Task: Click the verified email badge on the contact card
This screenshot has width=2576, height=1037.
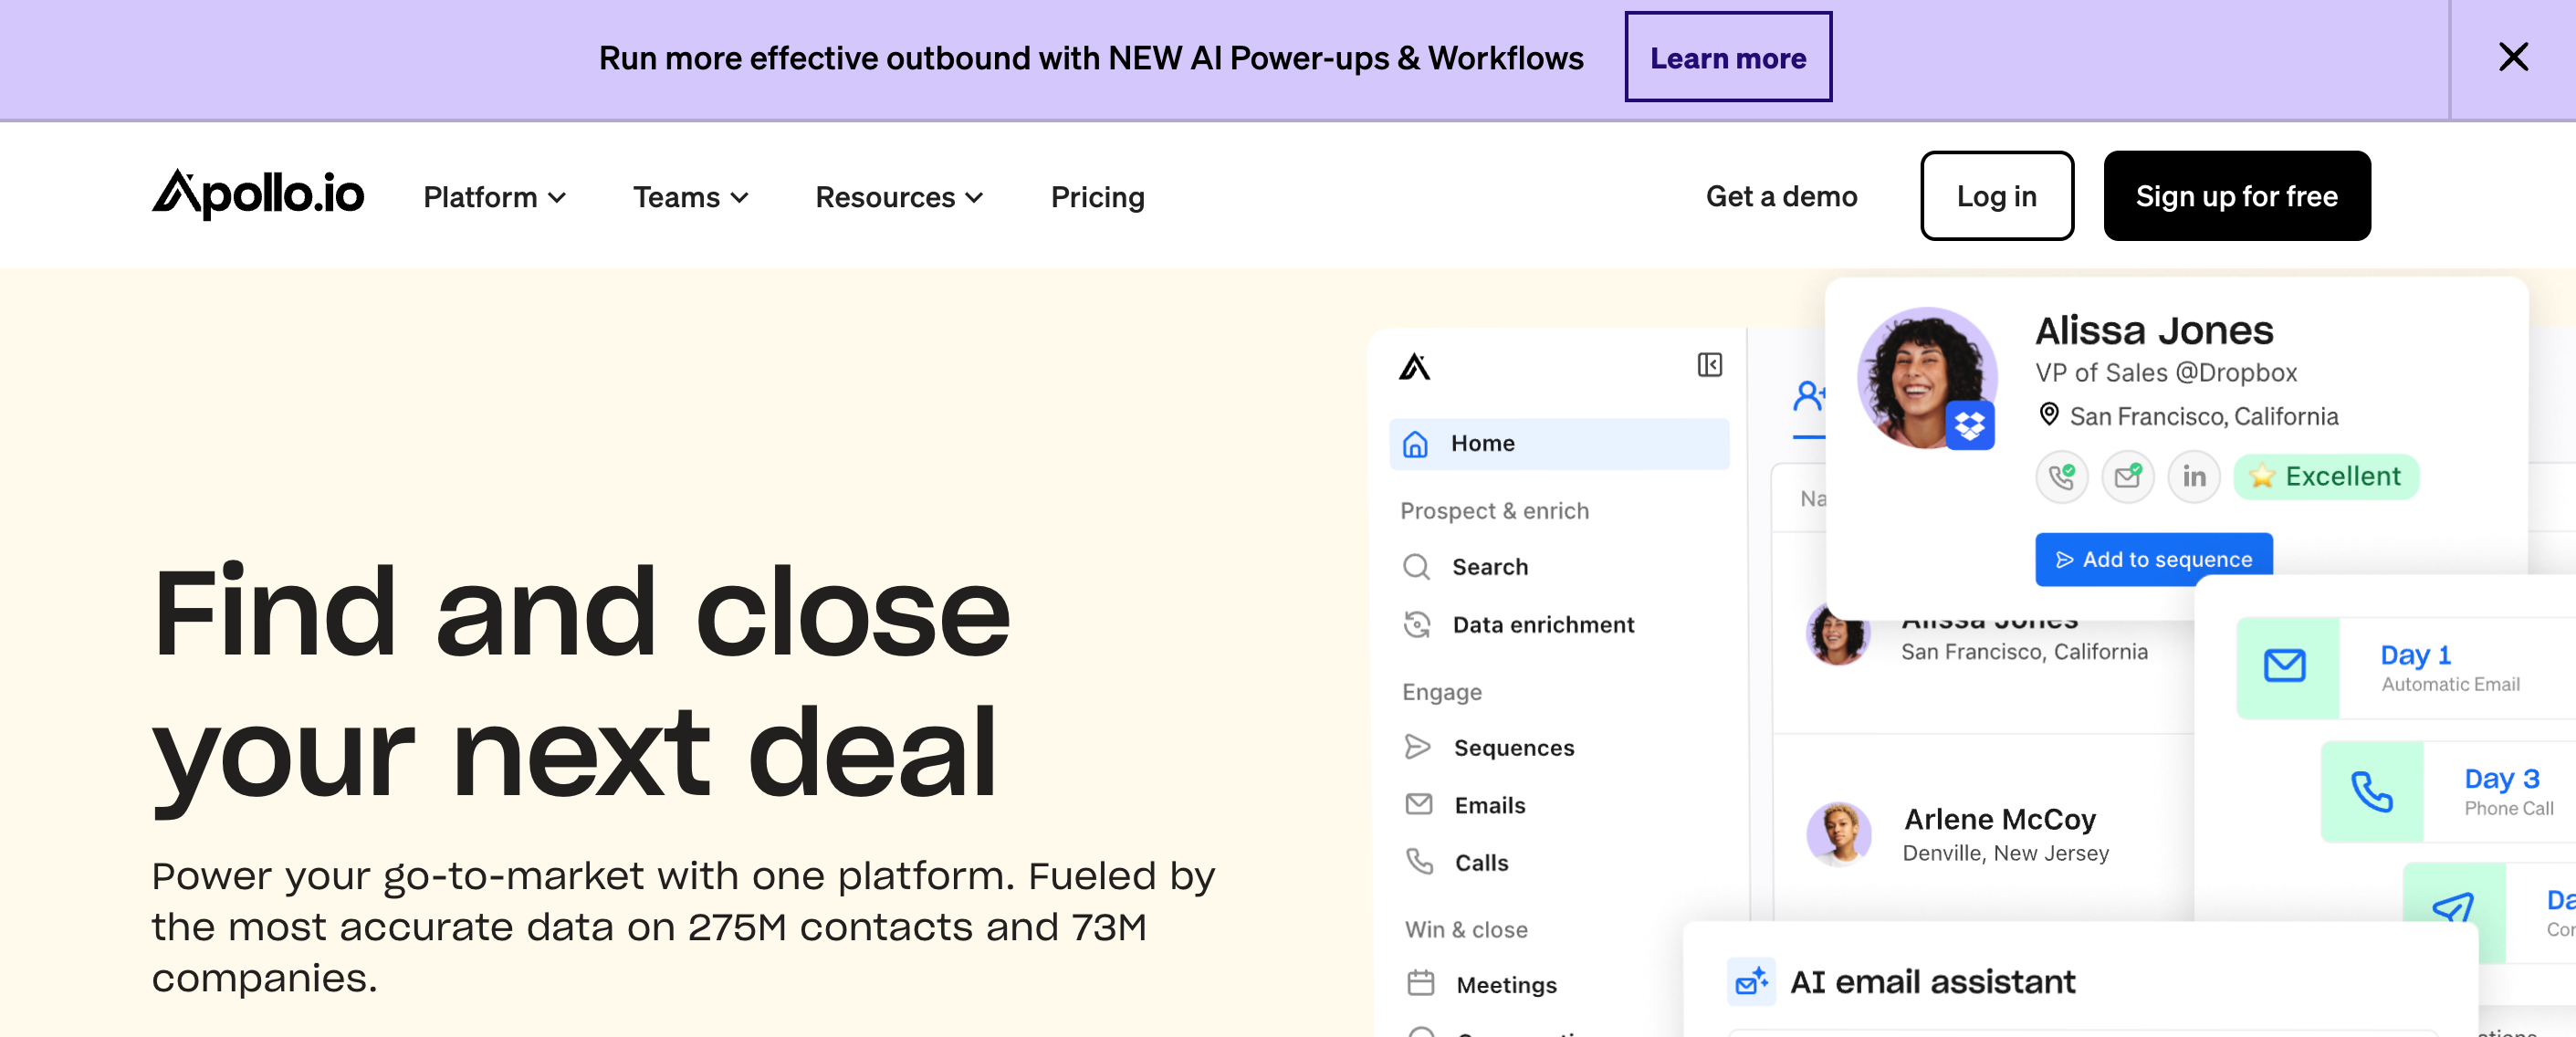Action: (x=2128, y=477)
